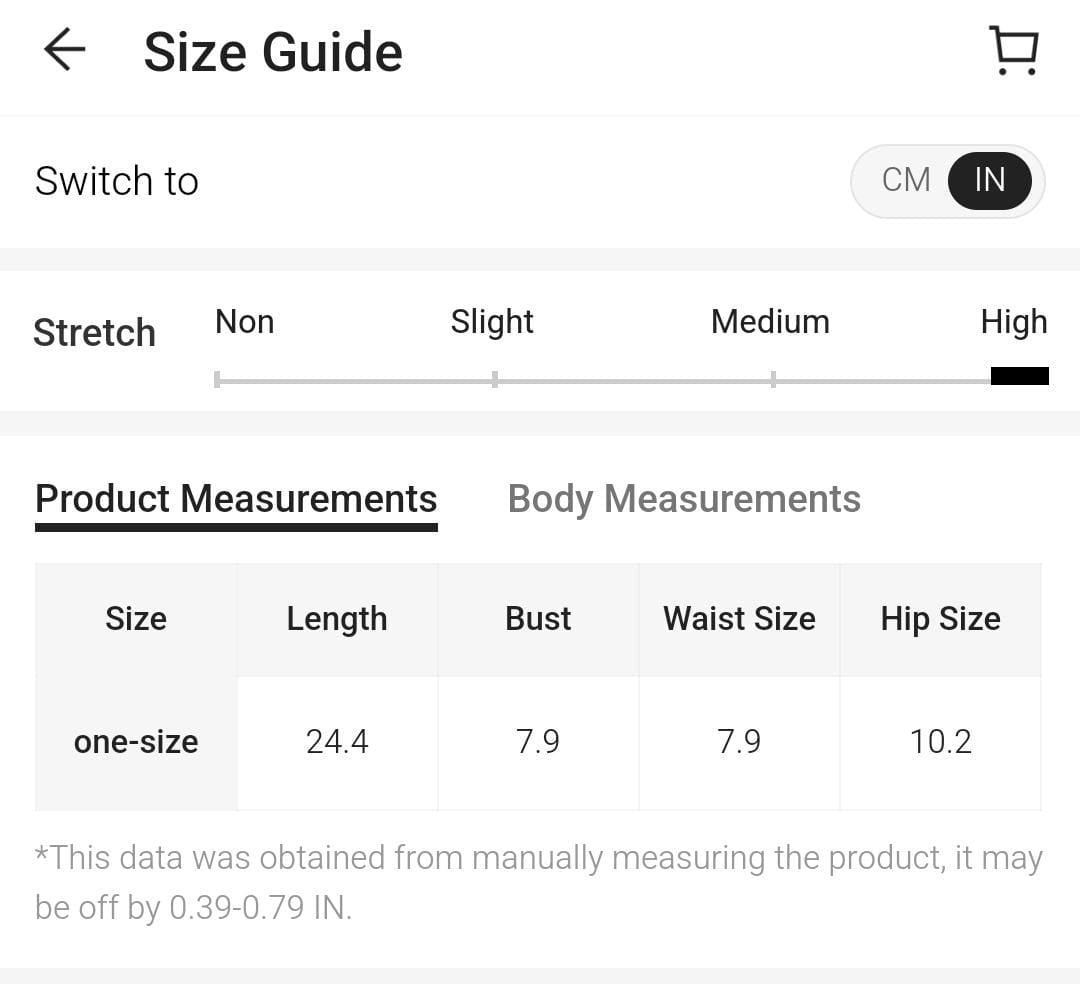Select the one-size row label
The image size is (1080, 984).
pos(136,742)
